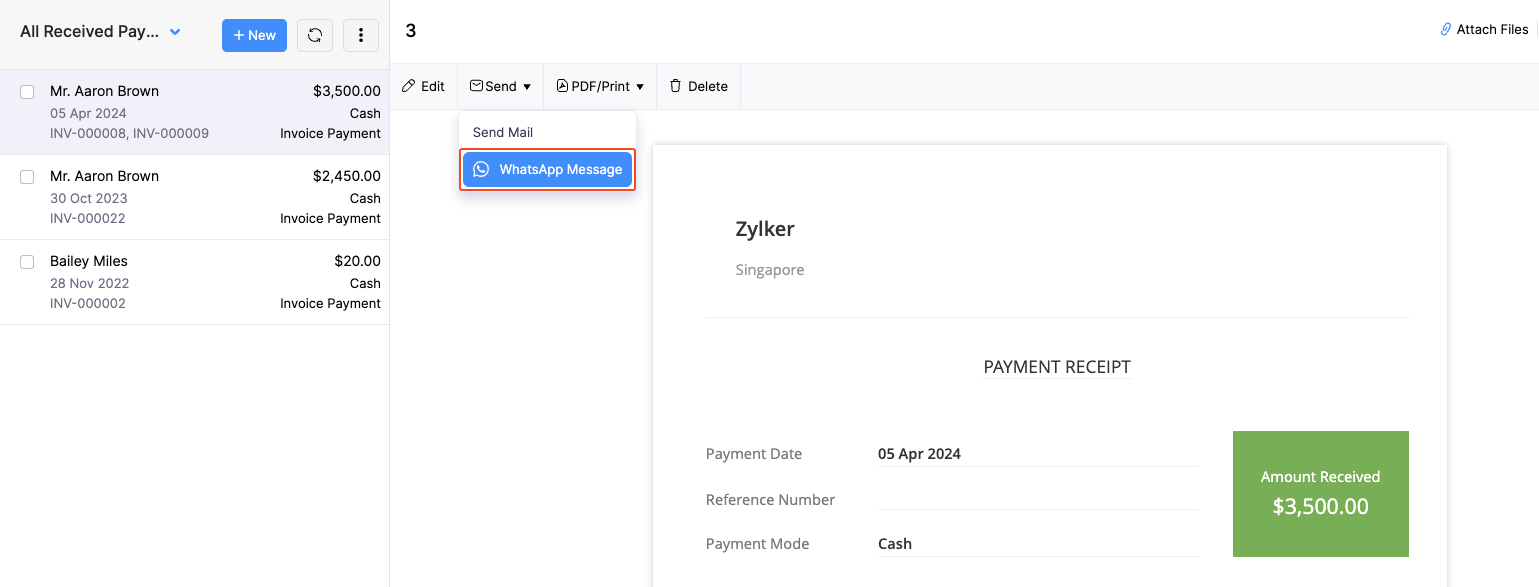Click the New button to add a payment
The image size is (1539, 587).
pos(254,35)
